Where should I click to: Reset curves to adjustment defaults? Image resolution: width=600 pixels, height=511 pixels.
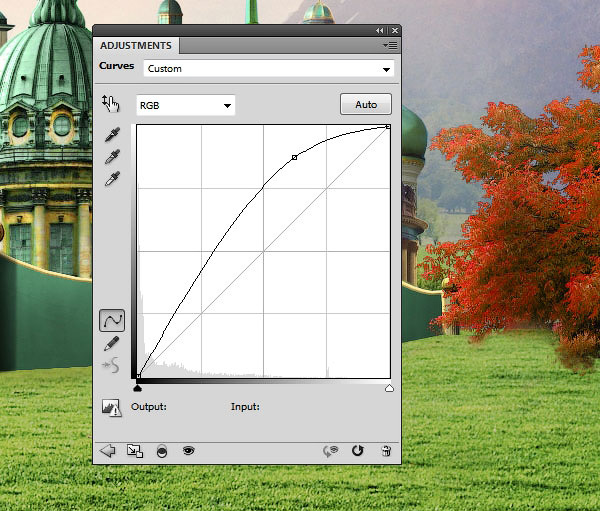click(358, 451)
